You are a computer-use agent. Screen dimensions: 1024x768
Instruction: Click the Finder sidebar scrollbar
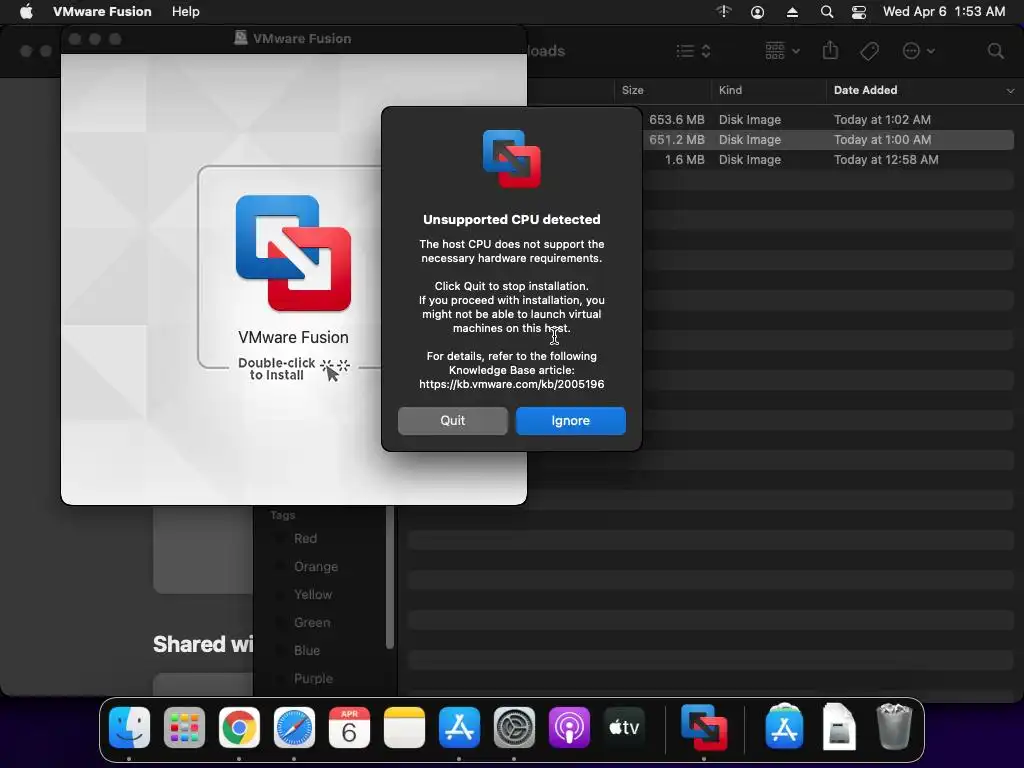390,577
